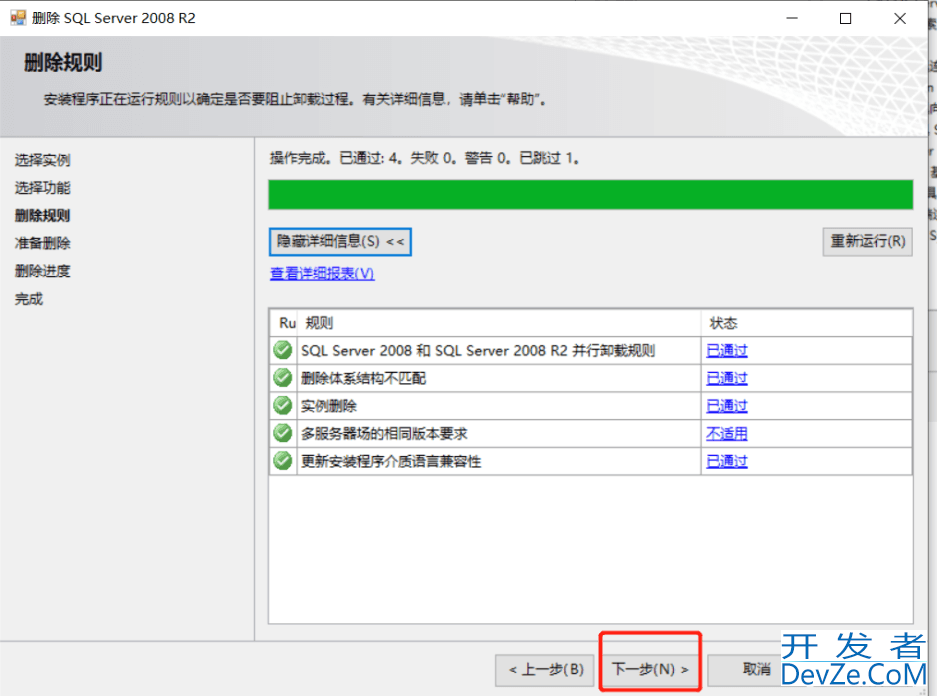Open 已通过 status link for 并行卸载规则

[727, 351]
